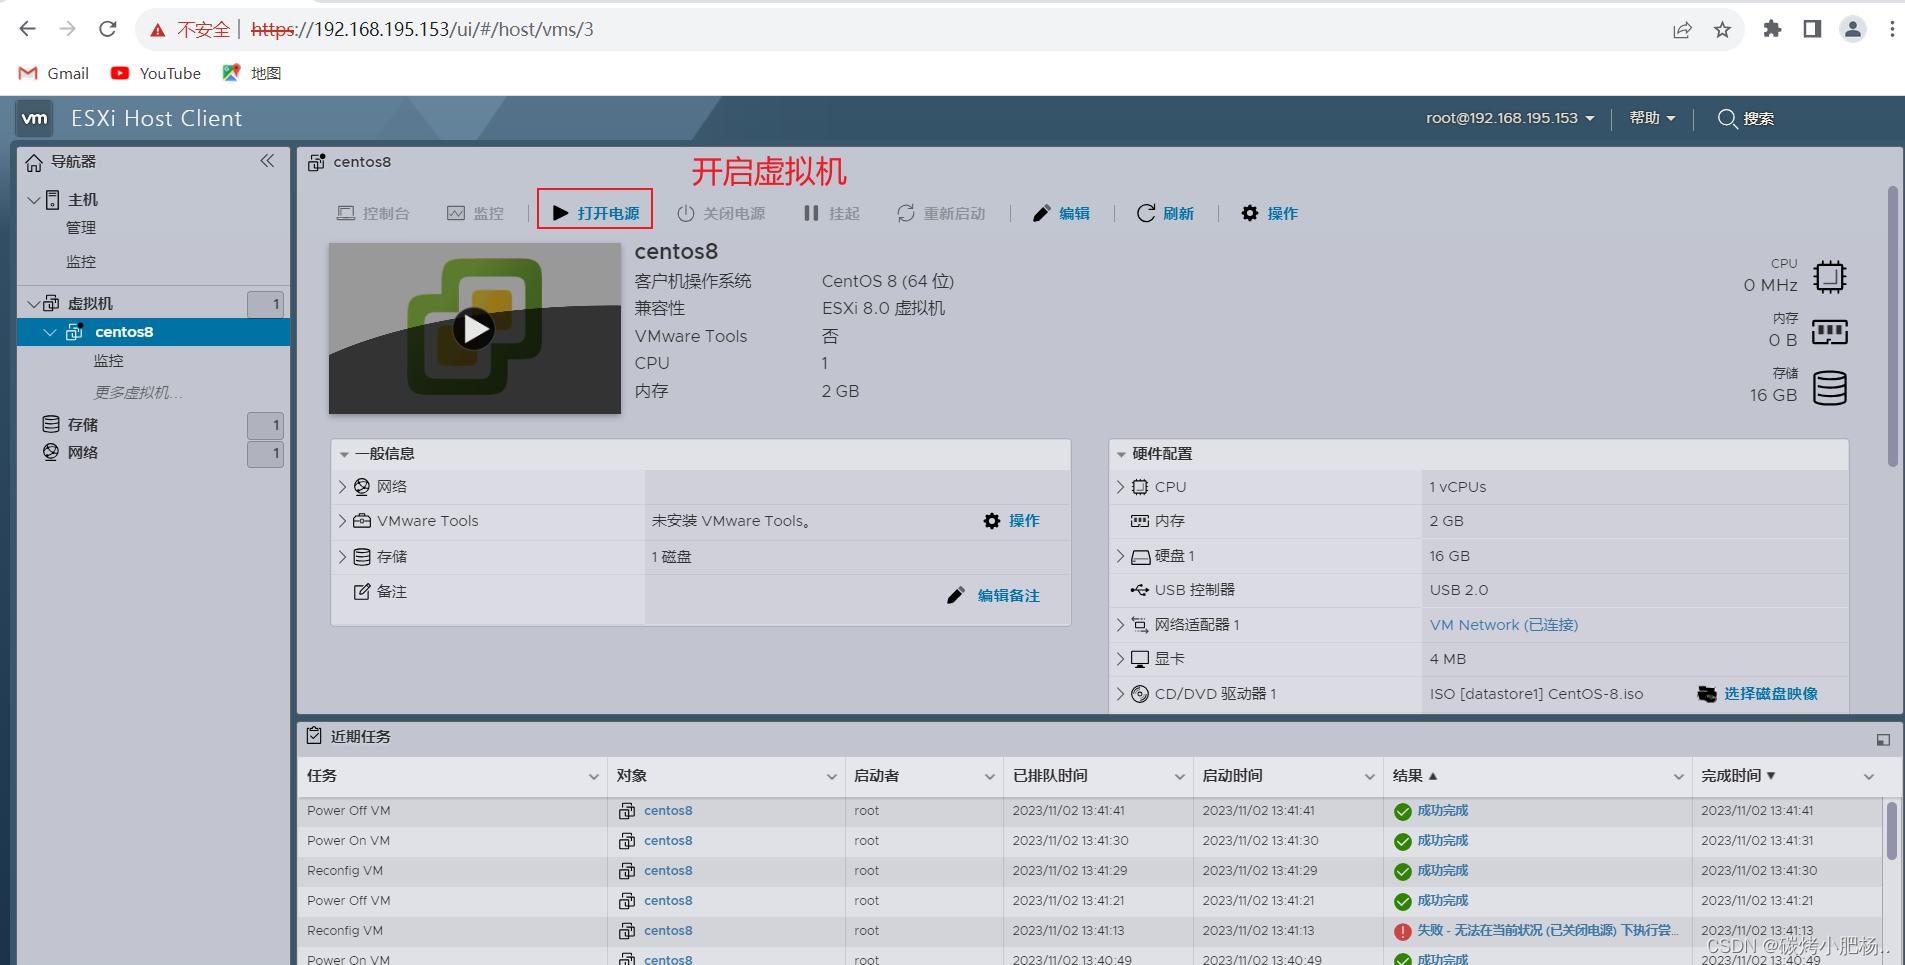The image size is (1905, 965).
Task: Open Networking (网络) in the navigator
Action: [83, 453]
